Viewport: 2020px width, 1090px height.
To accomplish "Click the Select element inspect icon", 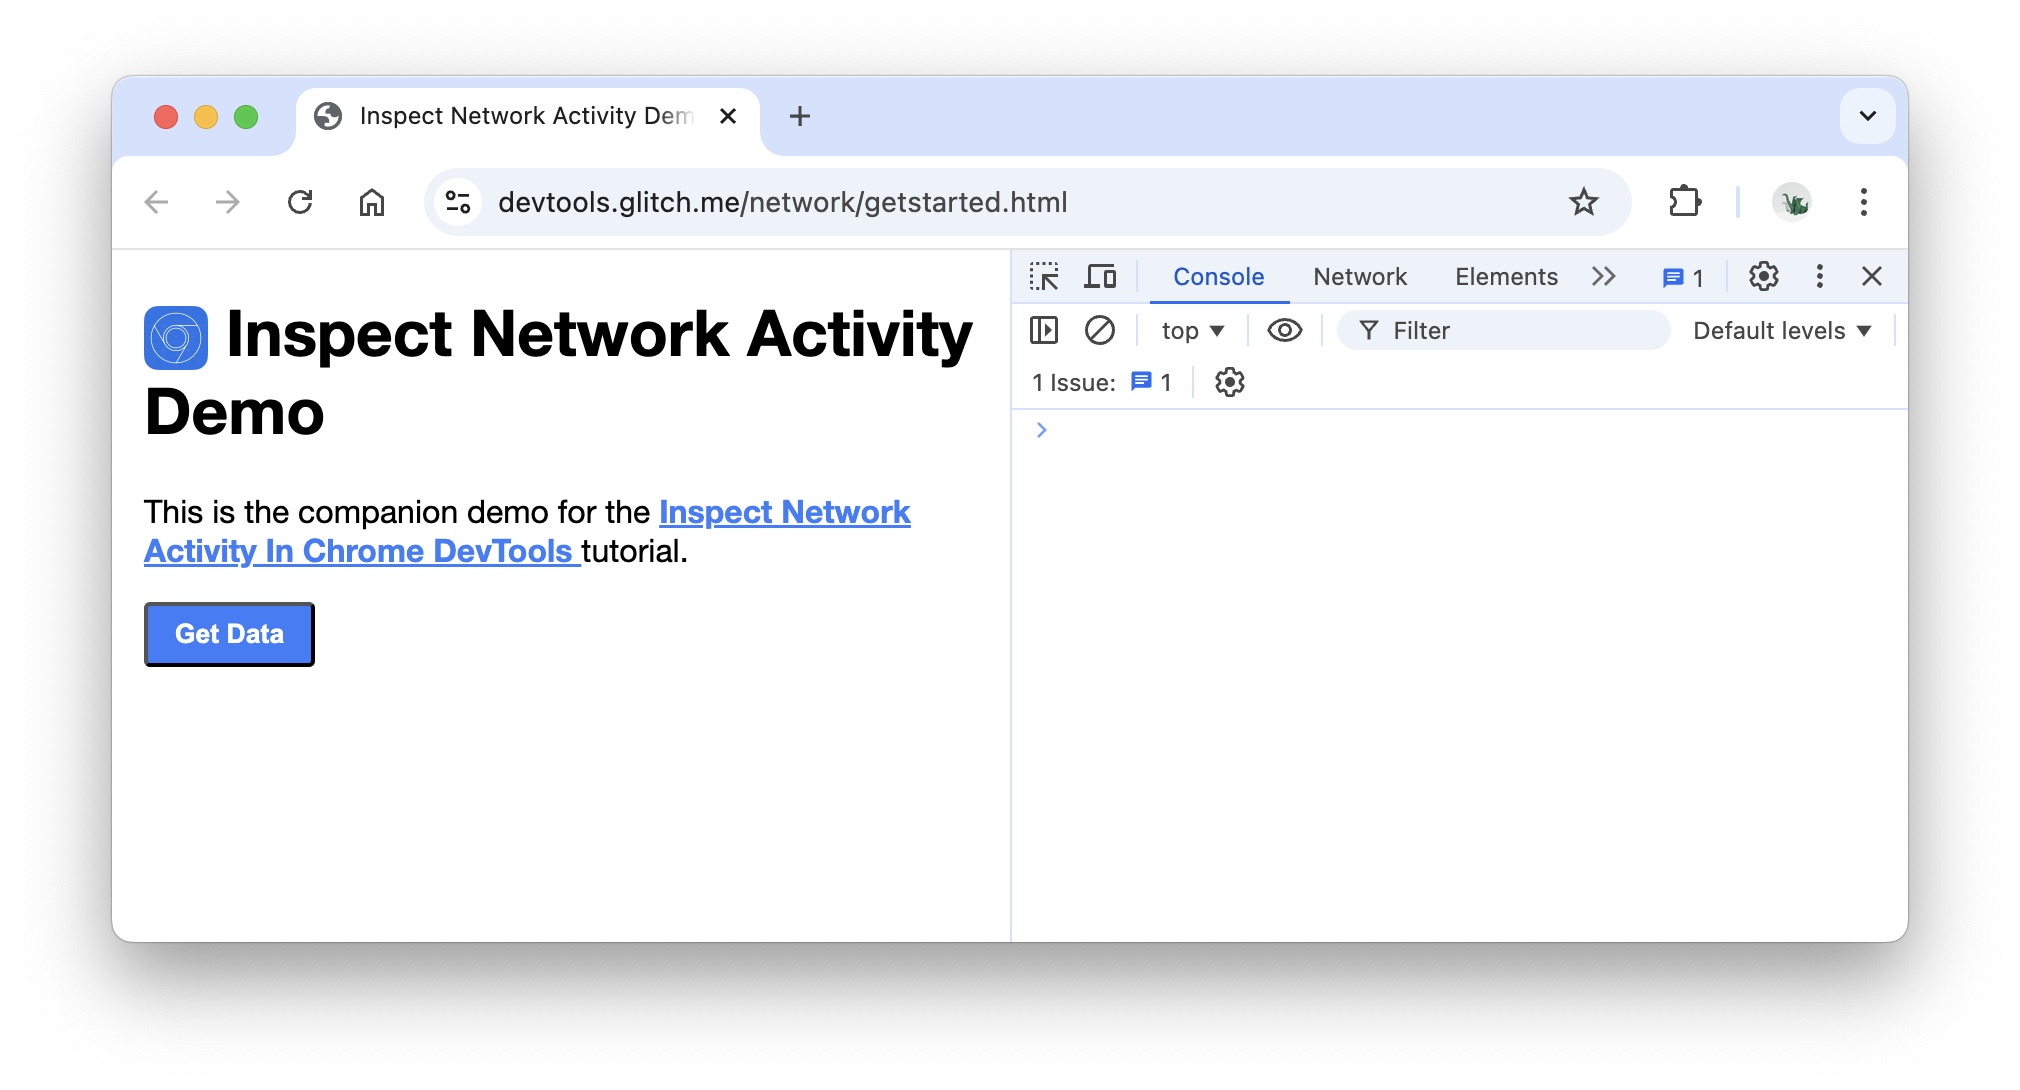I will pos(1048,277).
